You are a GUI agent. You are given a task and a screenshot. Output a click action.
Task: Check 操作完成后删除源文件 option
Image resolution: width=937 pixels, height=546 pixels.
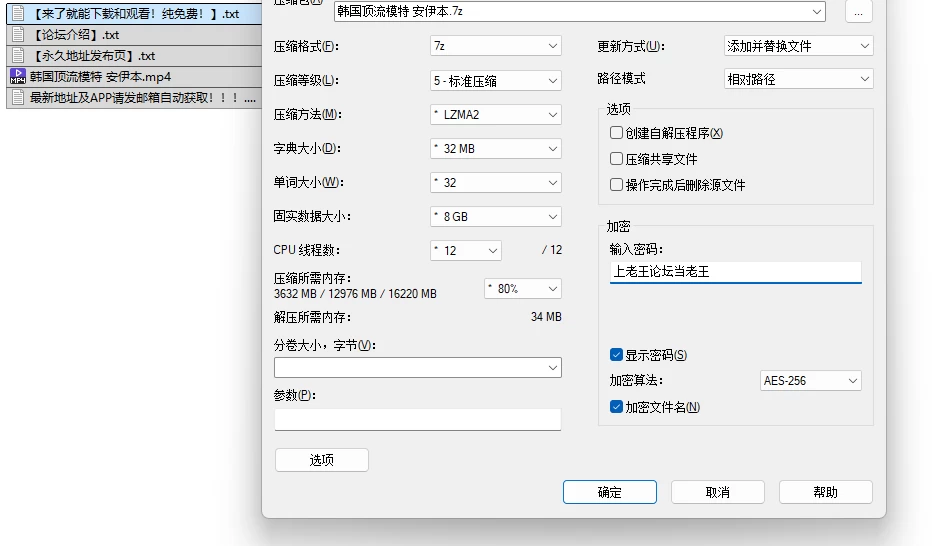pos(616,185)
